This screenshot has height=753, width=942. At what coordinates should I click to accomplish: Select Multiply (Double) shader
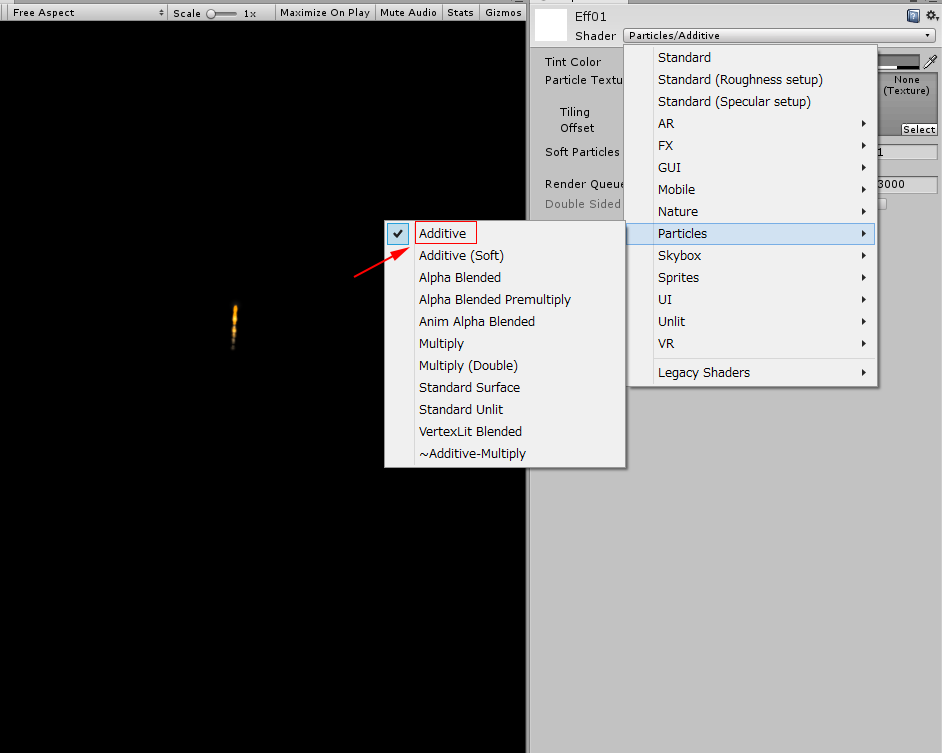(505, 365)
